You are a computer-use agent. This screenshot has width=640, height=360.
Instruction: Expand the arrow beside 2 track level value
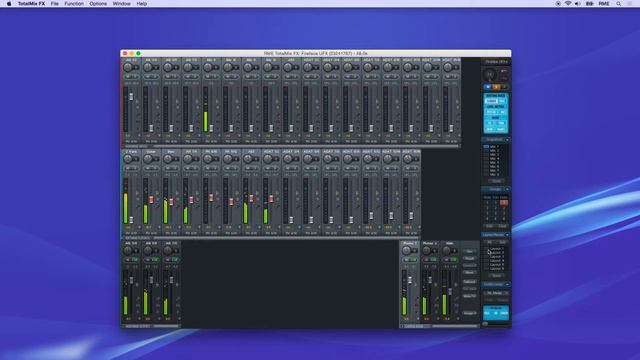click(139, 227)
